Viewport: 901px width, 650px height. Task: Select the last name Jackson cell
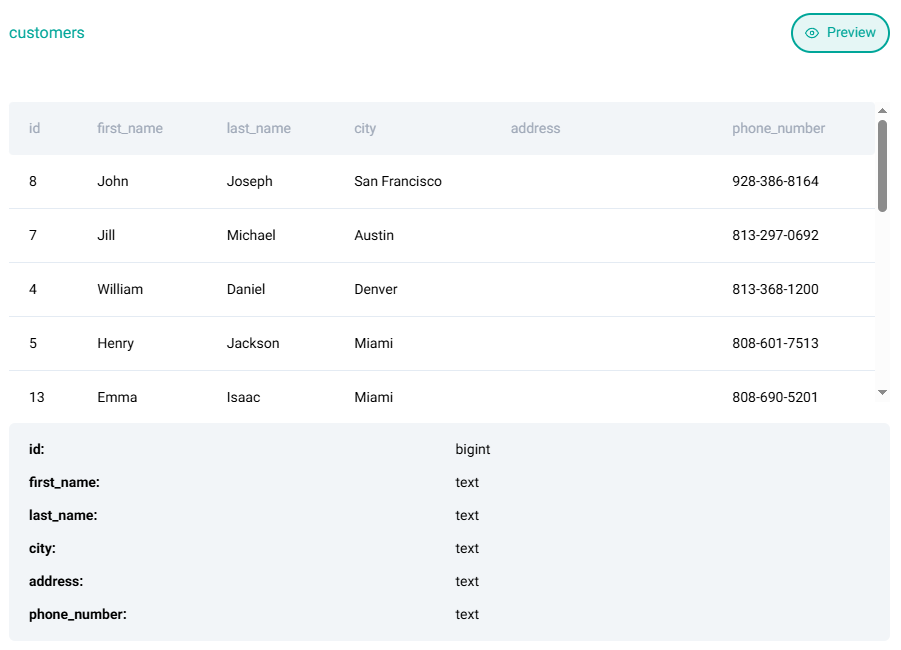[253, 343]
